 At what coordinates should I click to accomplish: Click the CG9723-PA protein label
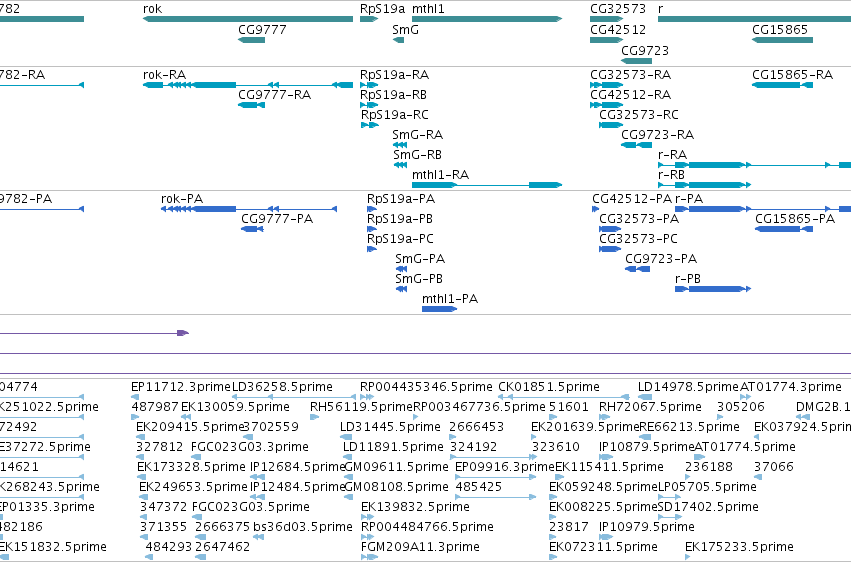click(x=661, y=259)
